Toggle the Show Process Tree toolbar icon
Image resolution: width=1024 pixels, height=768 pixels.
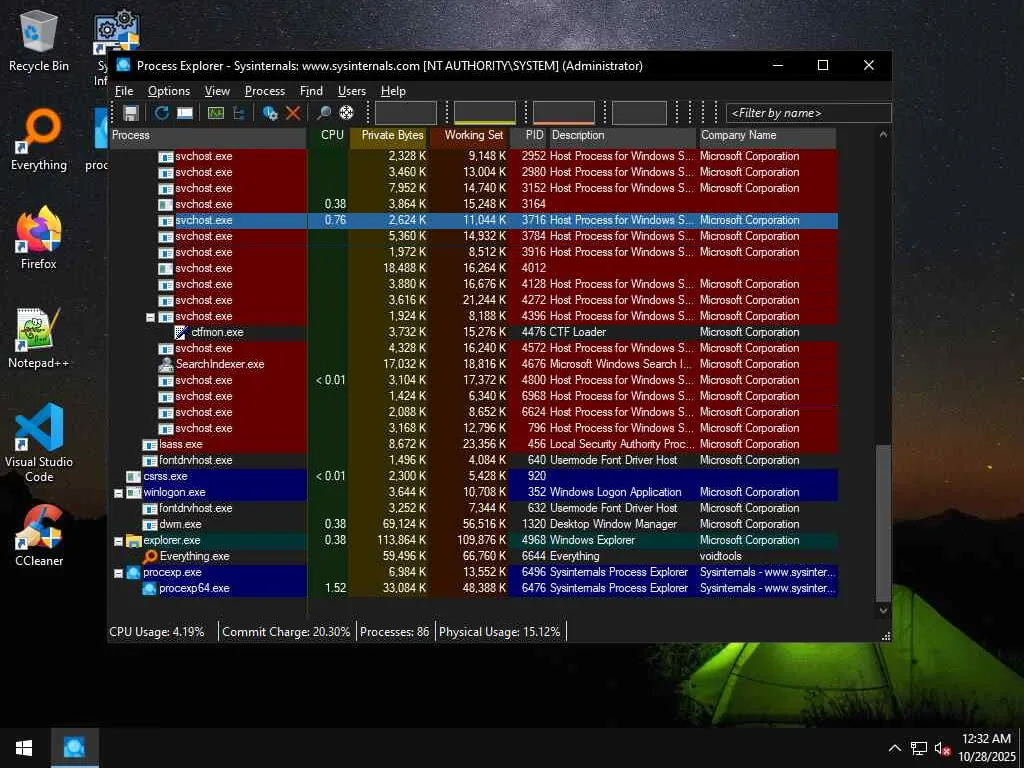239,113
